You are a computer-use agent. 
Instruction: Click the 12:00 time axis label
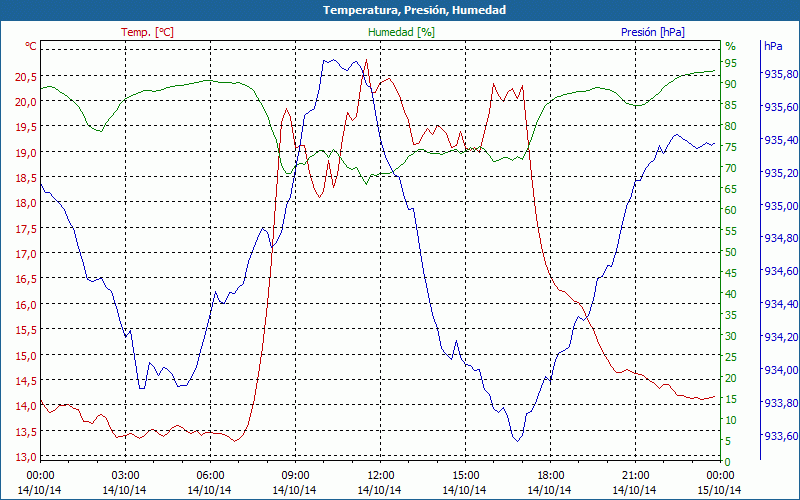pos(380,476)
